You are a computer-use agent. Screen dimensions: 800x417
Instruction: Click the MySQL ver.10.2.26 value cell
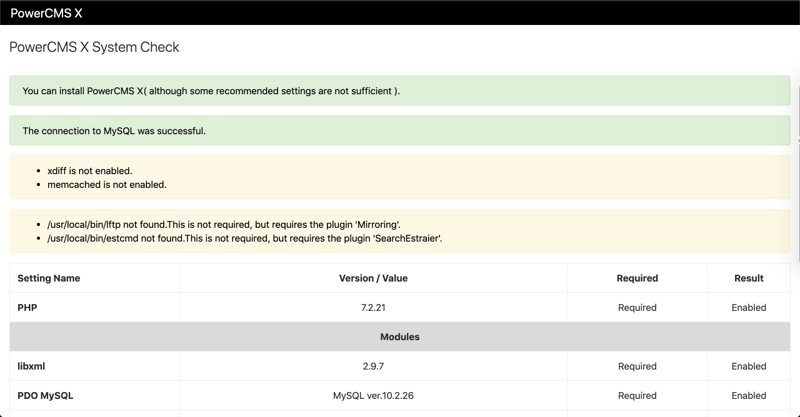[373, 395]
